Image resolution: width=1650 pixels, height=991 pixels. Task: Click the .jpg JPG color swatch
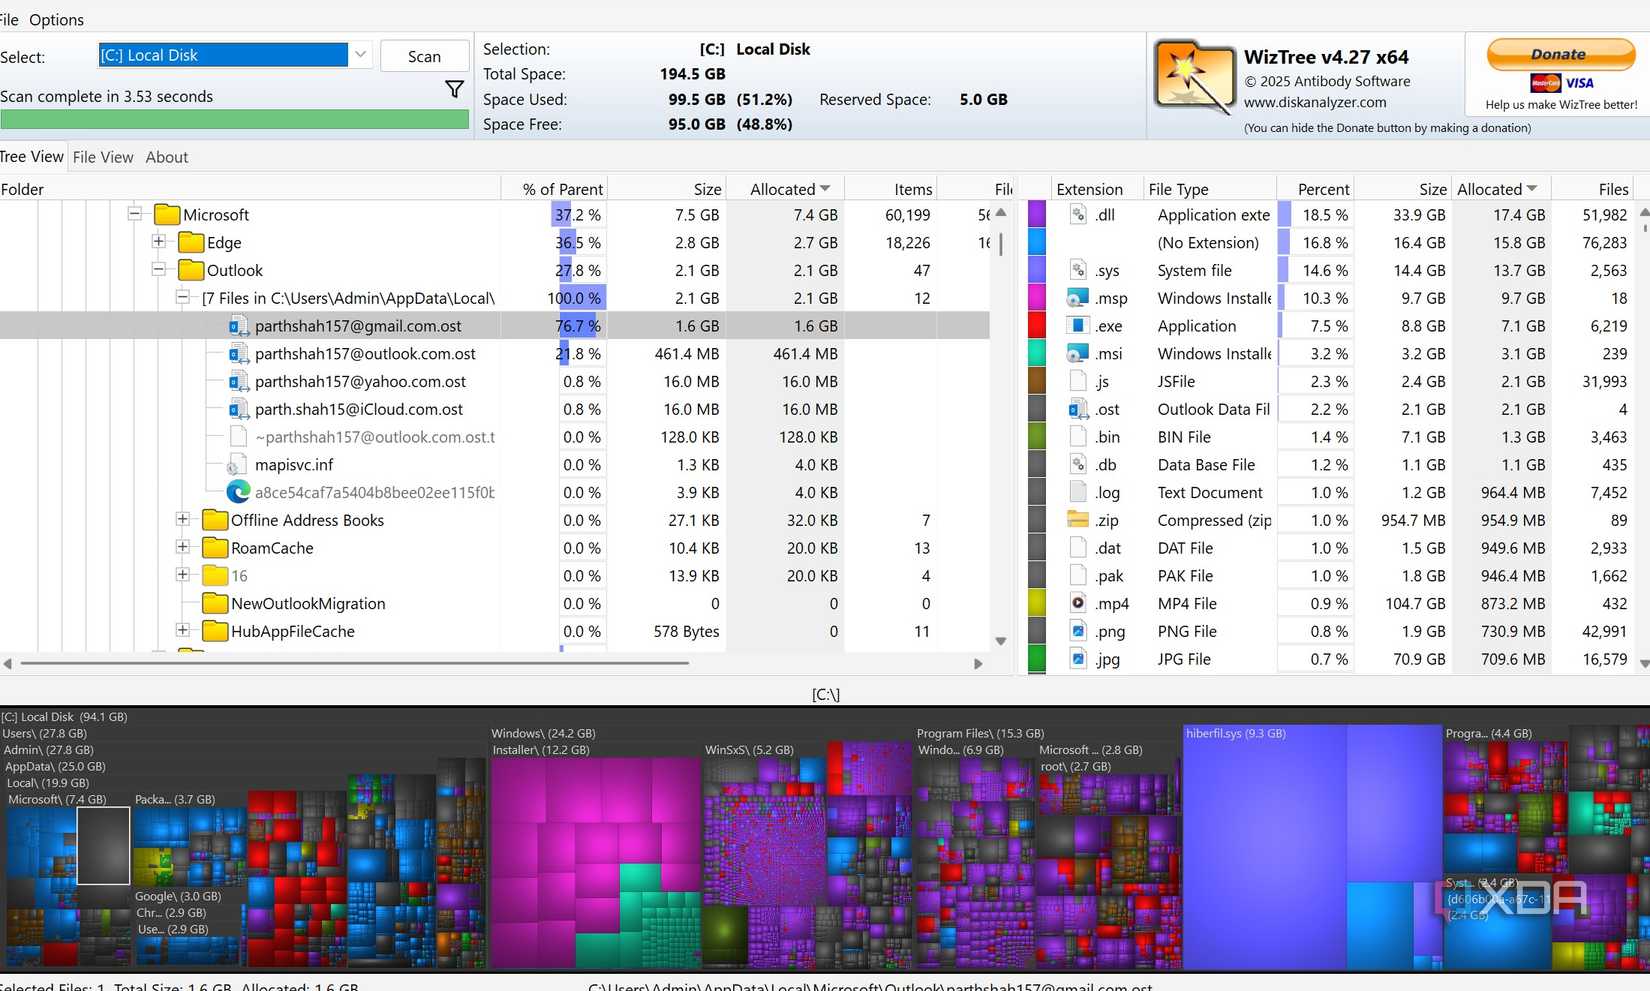pyautogui.click(x=1036, y=659)
